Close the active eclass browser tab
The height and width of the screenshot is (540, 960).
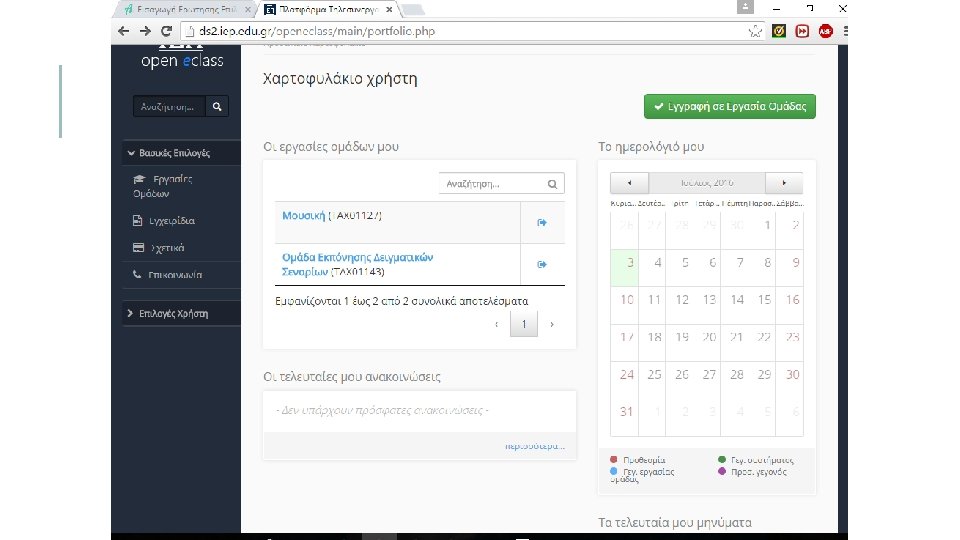click(x=389, y=10)
